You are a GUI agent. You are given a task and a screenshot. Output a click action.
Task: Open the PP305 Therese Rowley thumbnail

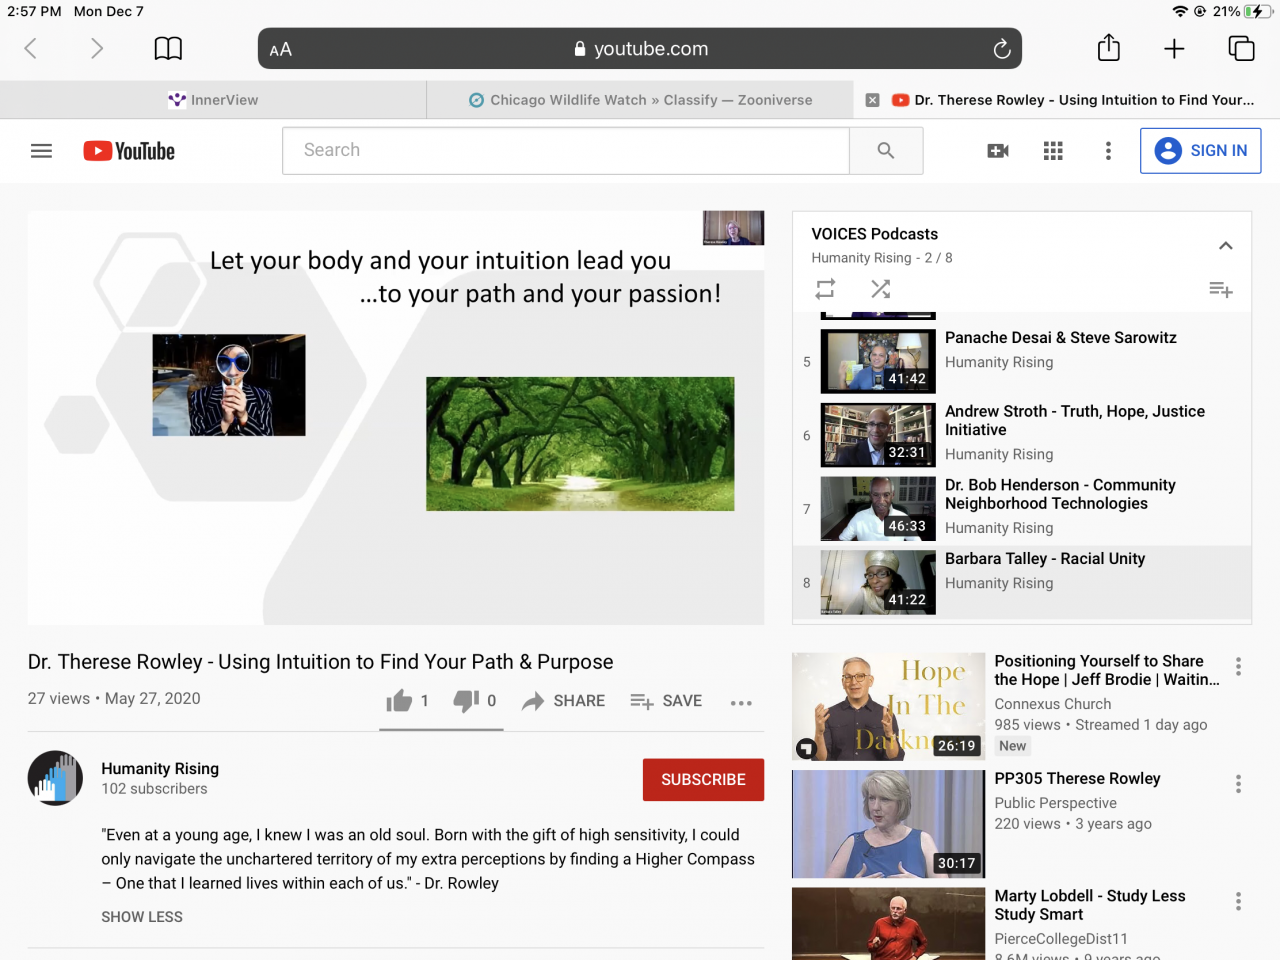(x=888, y=824)
